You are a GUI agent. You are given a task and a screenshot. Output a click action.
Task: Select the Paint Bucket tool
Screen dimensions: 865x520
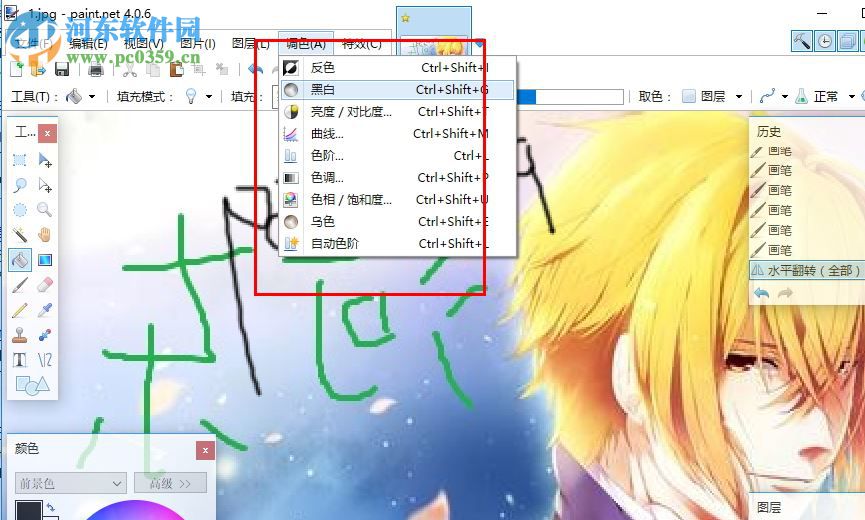pos(20,260)
